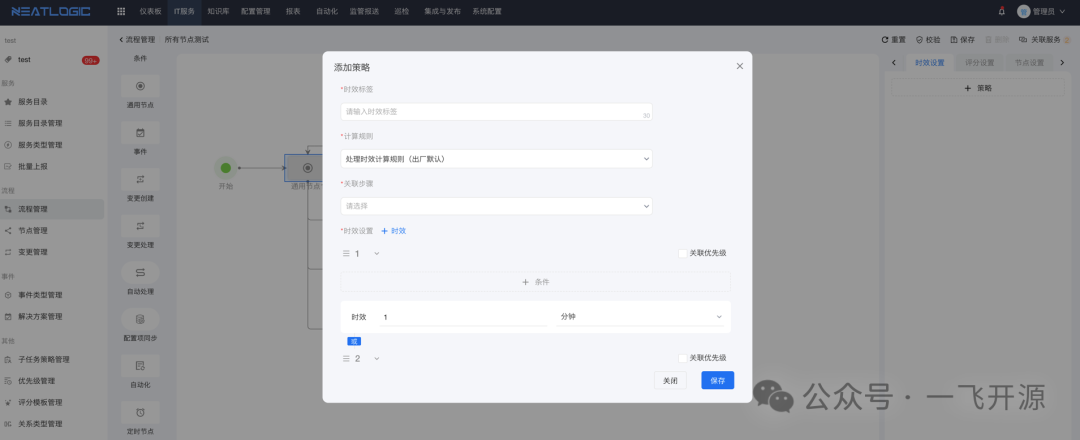Screen dimensions: 1080x440
Task: Open the 知识库 top menu
Action: [218, 12]
